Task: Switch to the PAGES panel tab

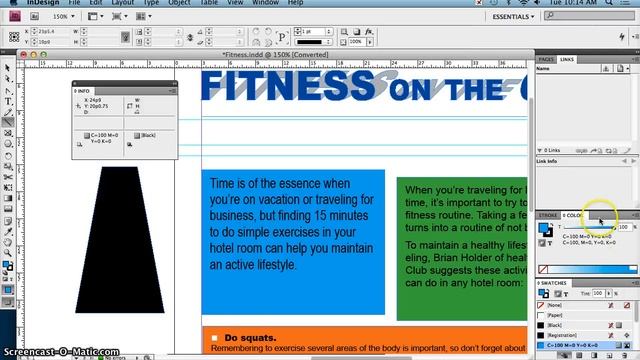Action: point(547,60)
